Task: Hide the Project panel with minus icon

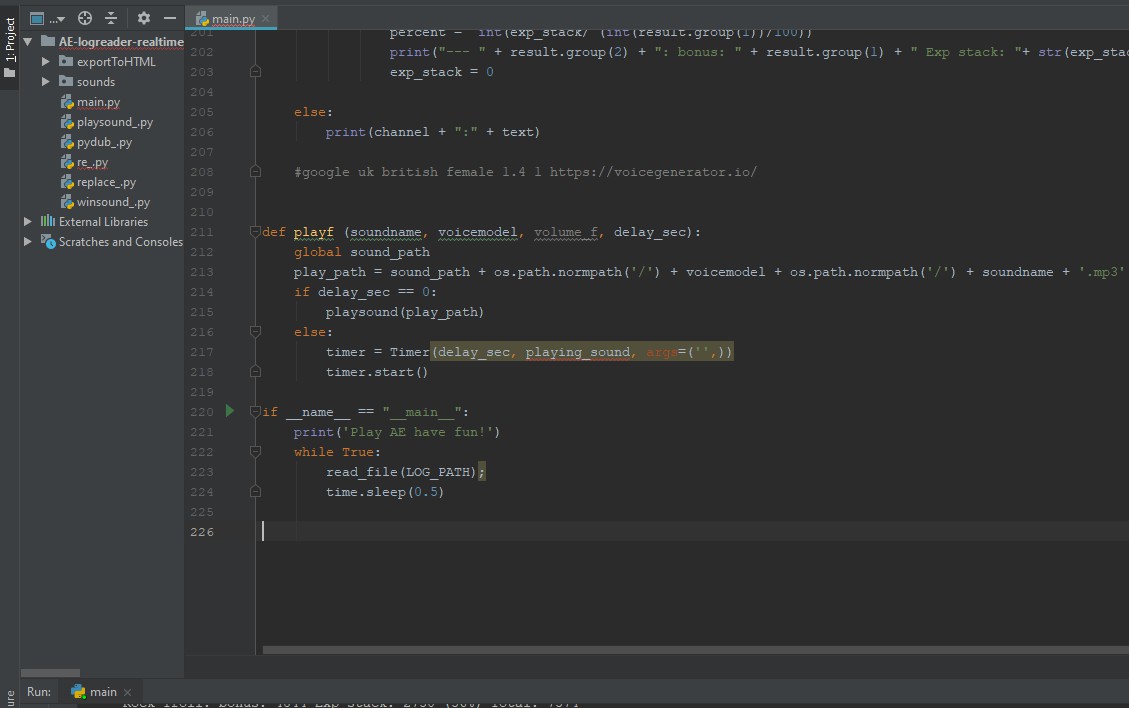Action: tap(170, 18)
